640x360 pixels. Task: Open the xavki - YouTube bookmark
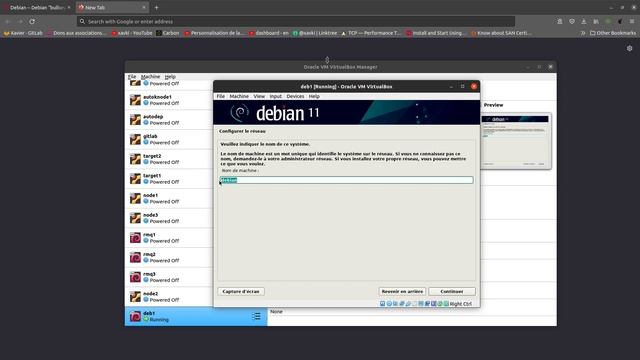pyautogui.click(x=132, y=33)
